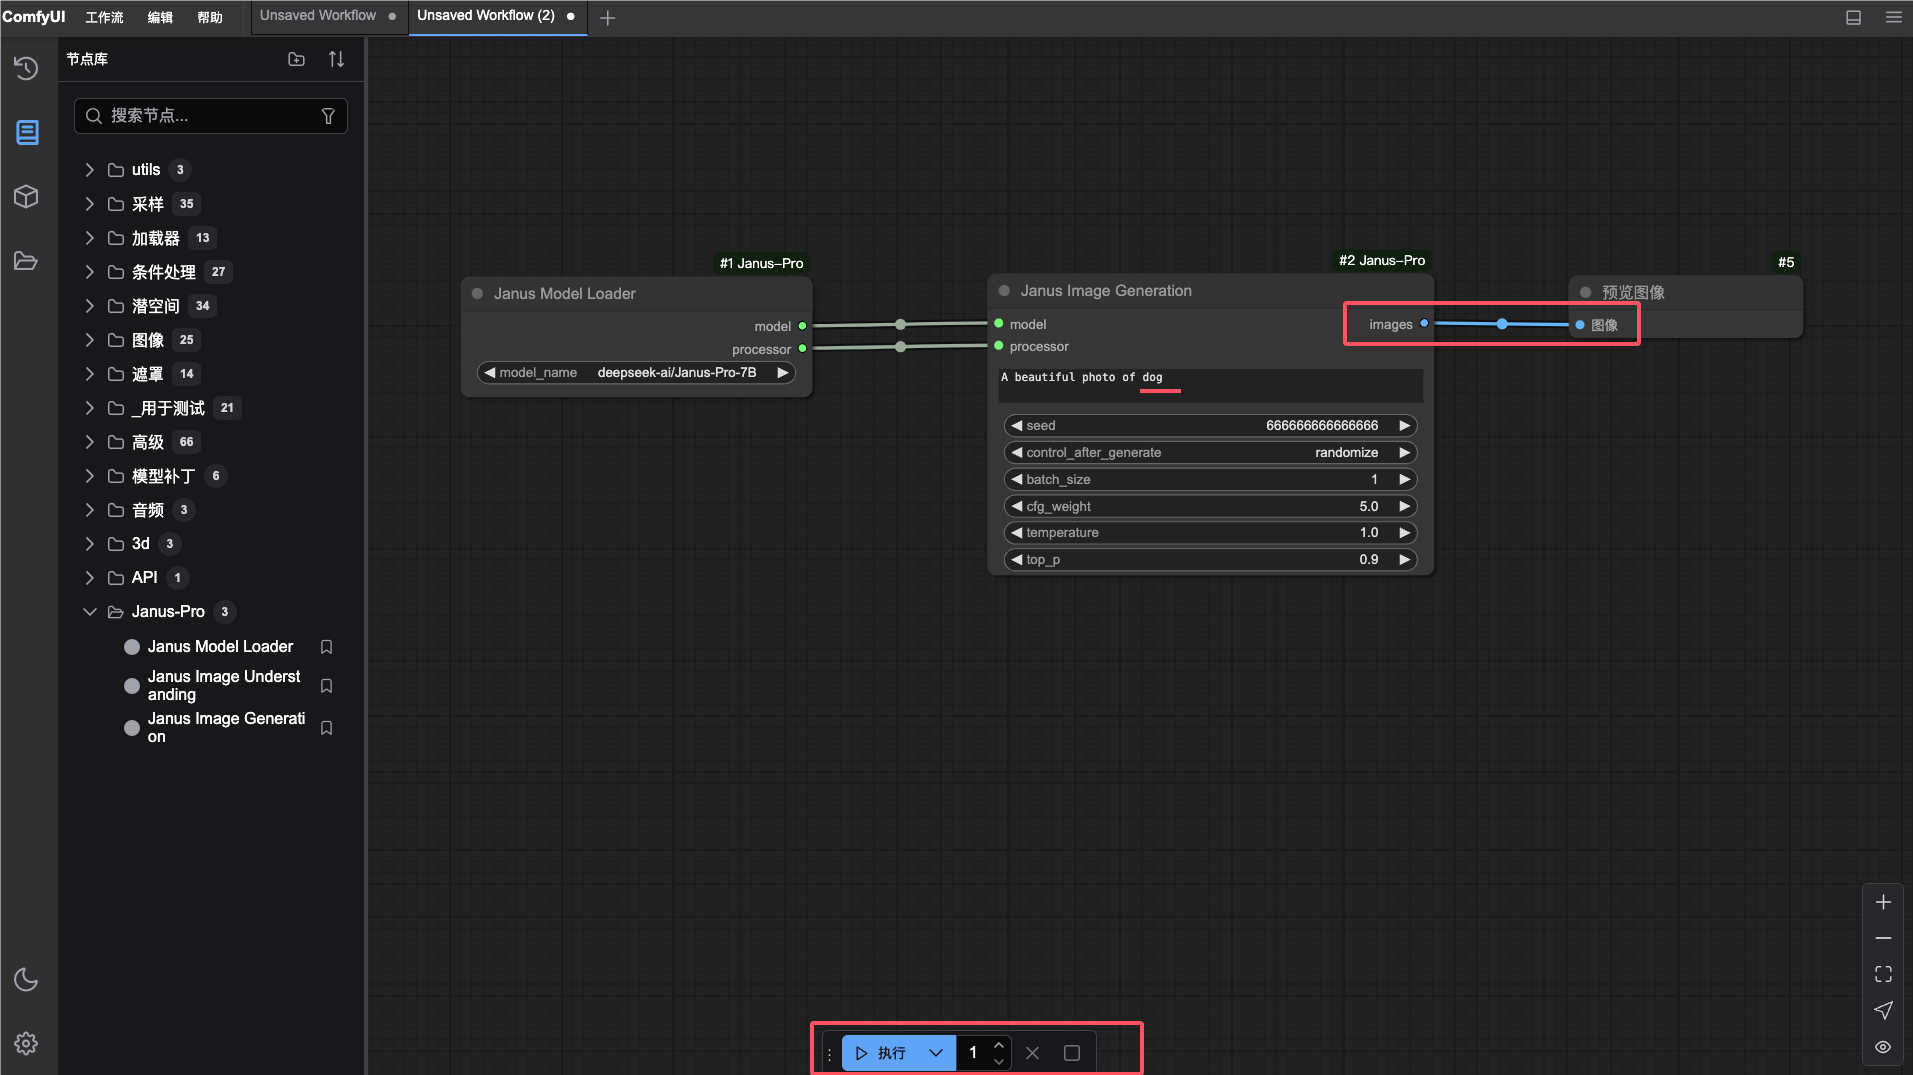
Task: Click the prompt text box with dog
Action: pos(1210,385)
